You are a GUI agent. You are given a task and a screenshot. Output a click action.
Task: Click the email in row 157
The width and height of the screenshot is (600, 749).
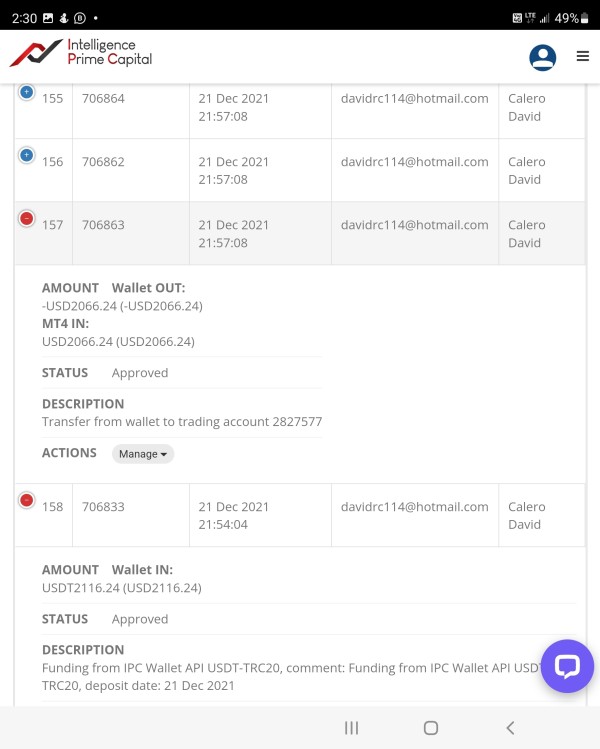tap(414, 225)
